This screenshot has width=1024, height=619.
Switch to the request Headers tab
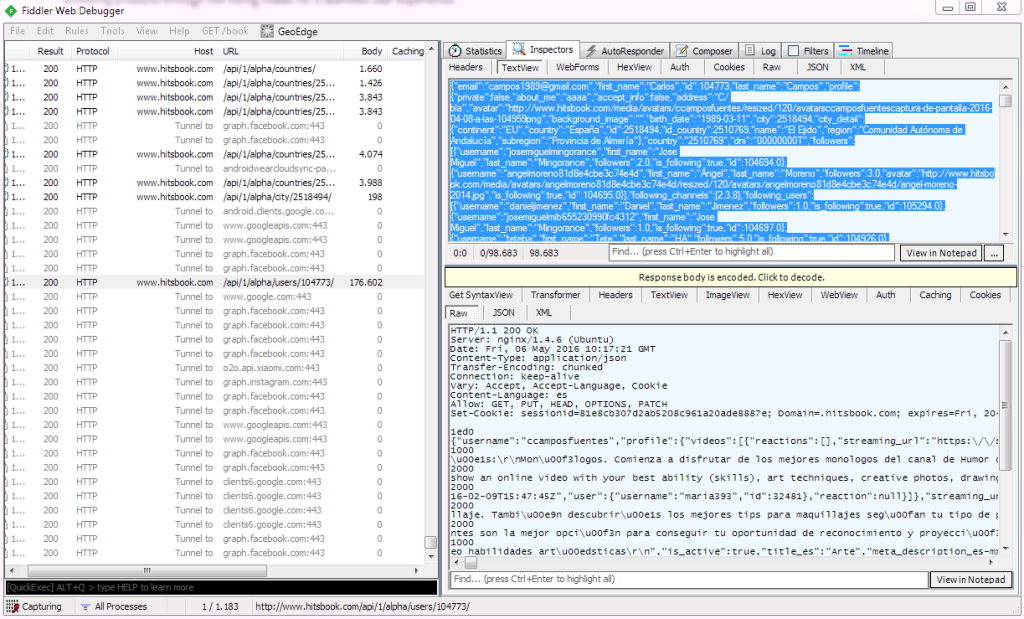coord(466,67)
